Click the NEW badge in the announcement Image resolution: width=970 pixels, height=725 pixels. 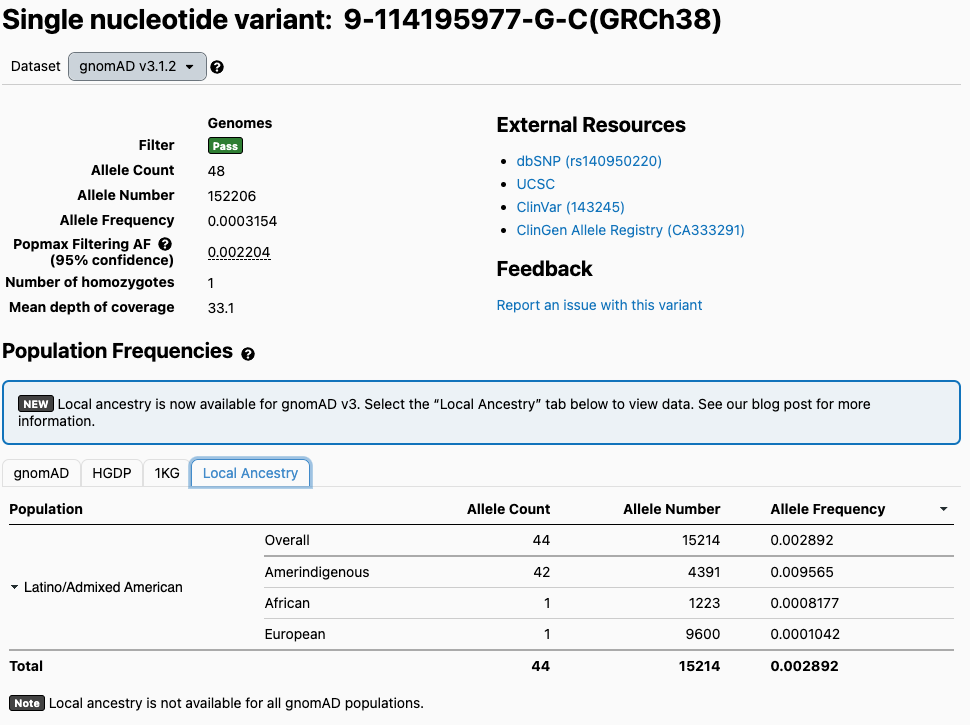point(36,404)
